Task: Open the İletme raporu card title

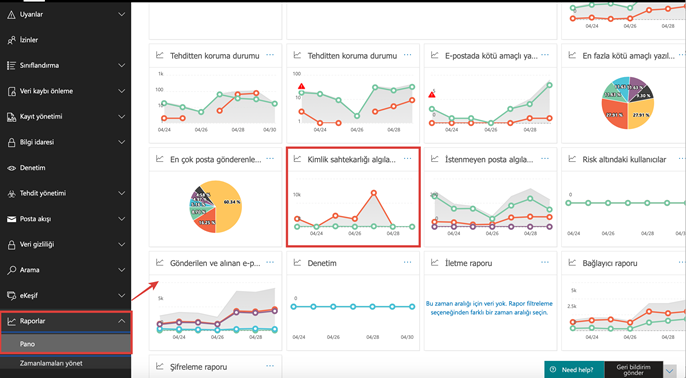Action: click(469, 263)
